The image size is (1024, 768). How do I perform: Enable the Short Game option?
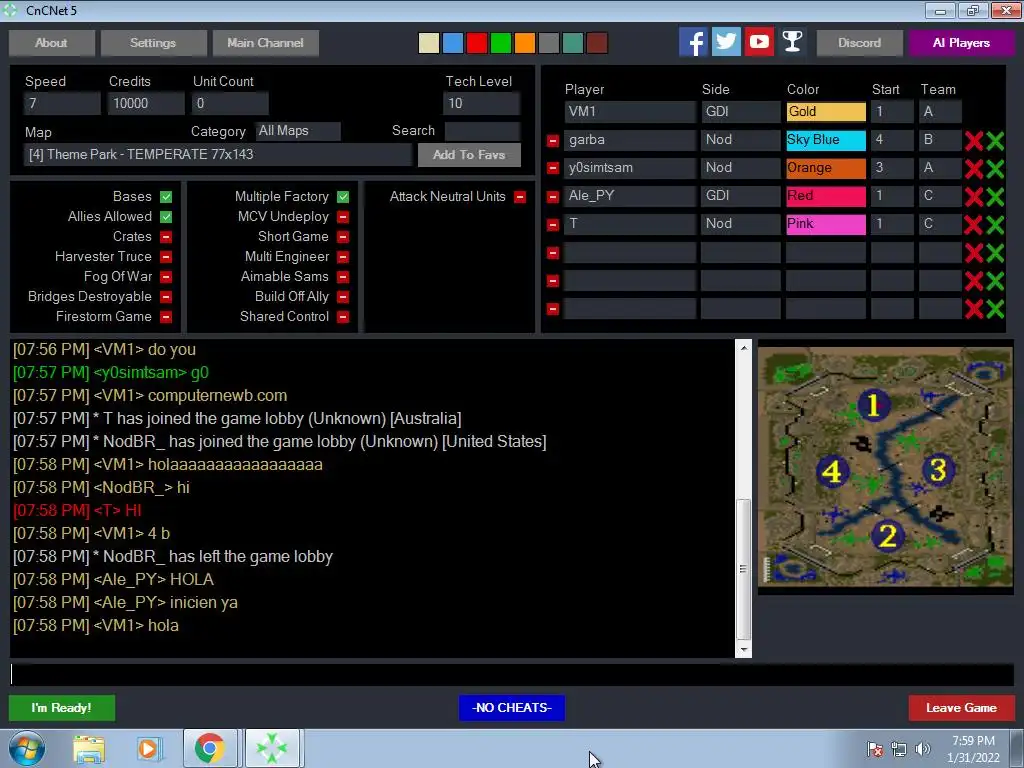tap(343, 236)
